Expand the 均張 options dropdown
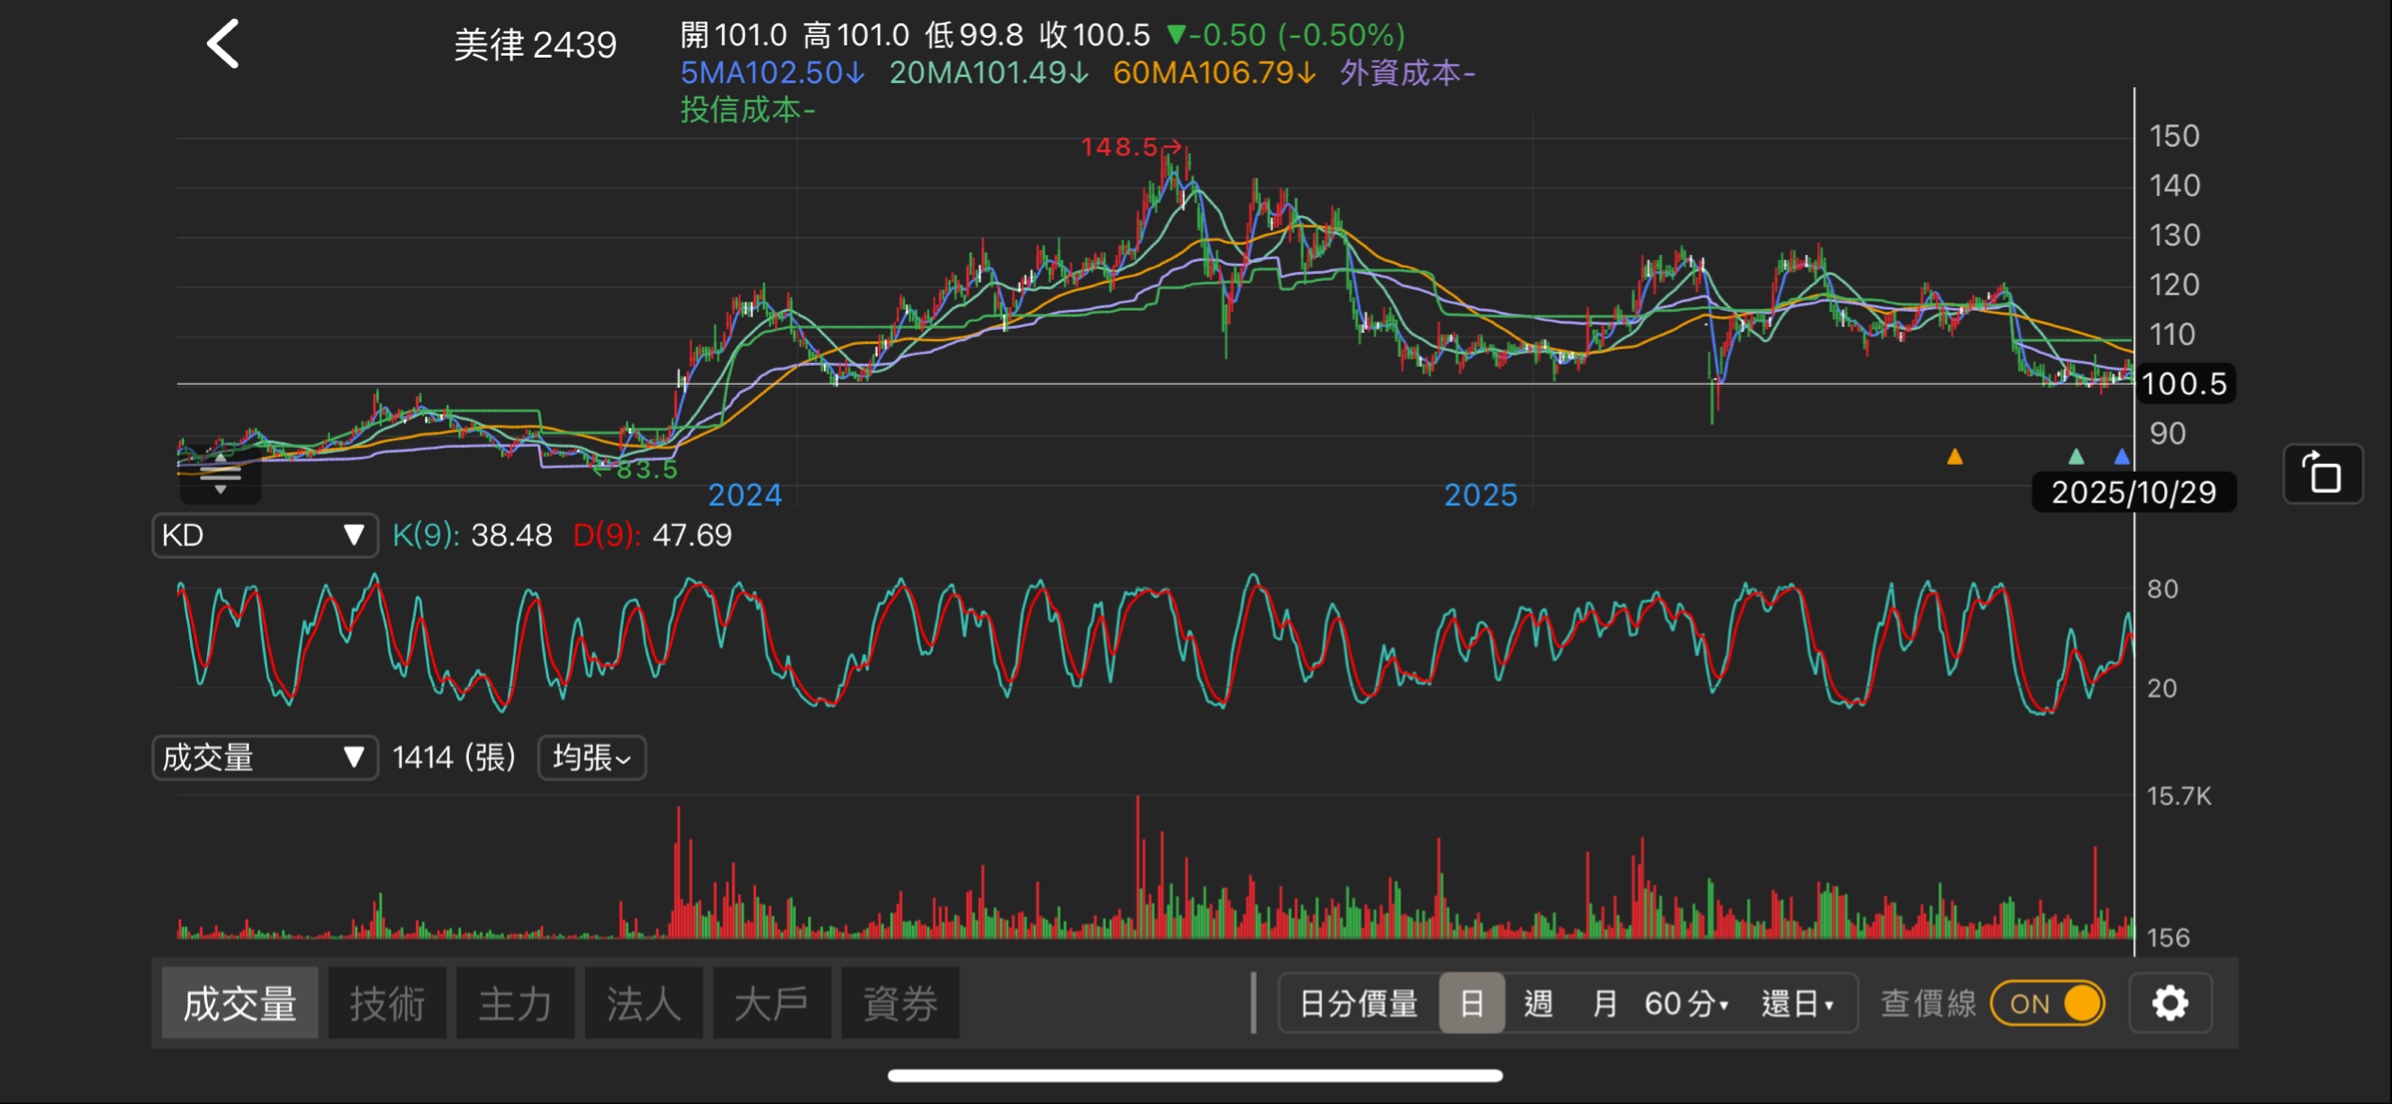The image size is (2392, 1104). 592,758
